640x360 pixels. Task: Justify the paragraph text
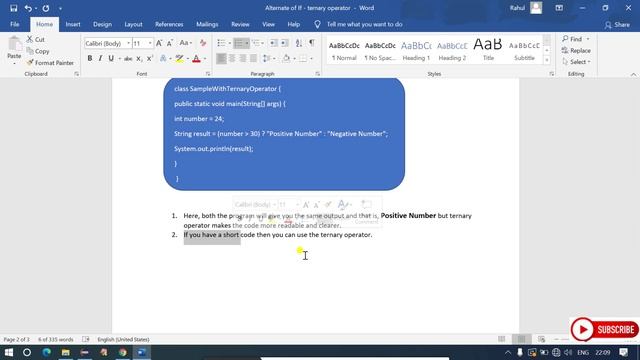253,59
